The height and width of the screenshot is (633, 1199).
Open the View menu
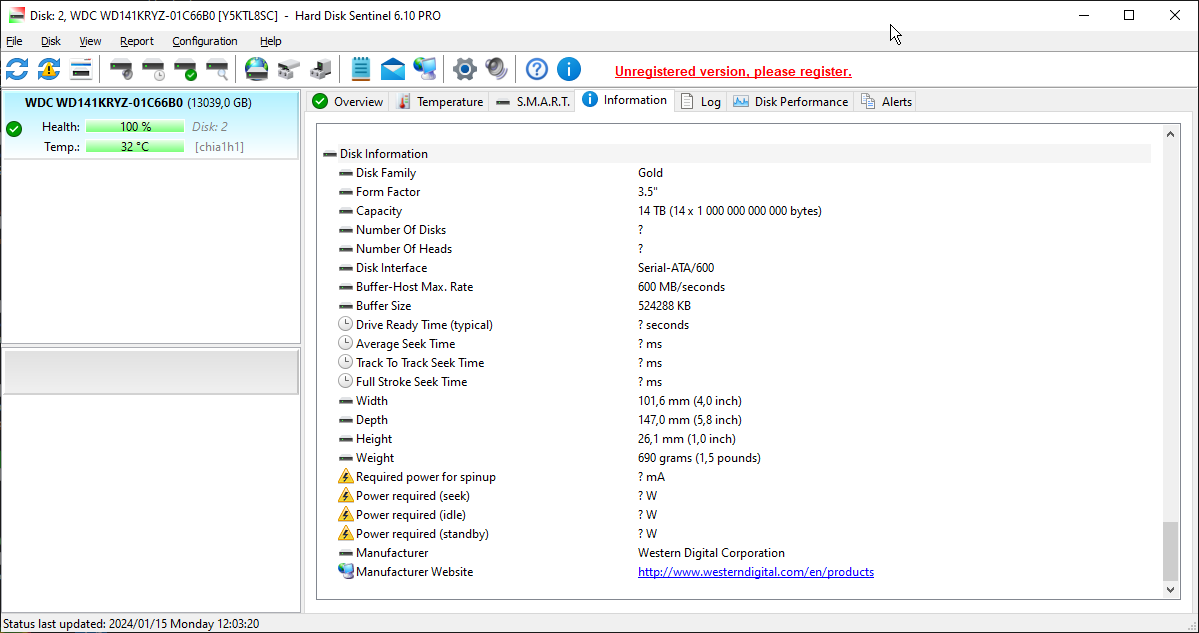pos(90,41)
